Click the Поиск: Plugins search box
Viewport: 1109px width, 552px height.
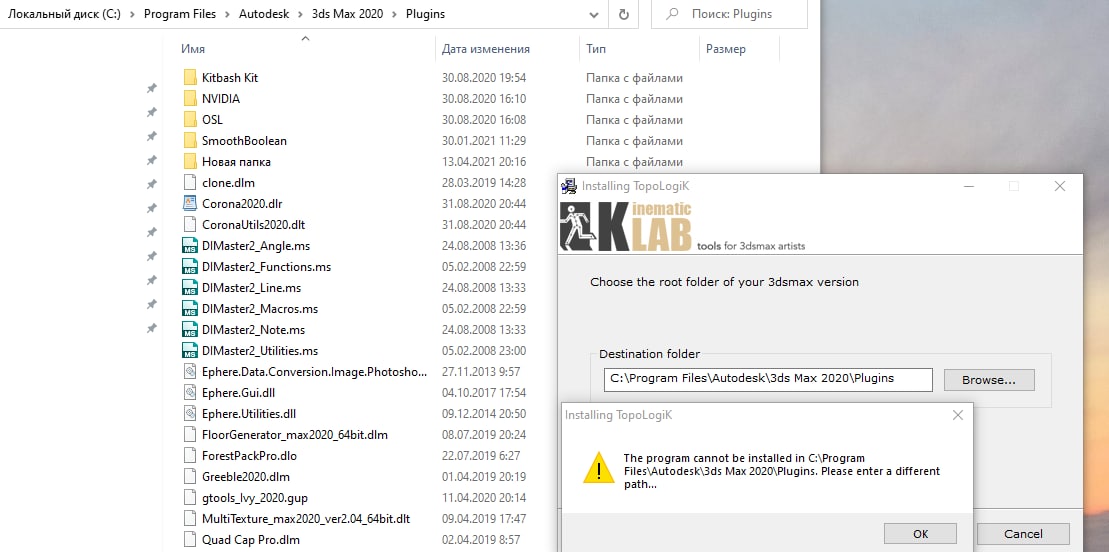(x=729, y=14)
